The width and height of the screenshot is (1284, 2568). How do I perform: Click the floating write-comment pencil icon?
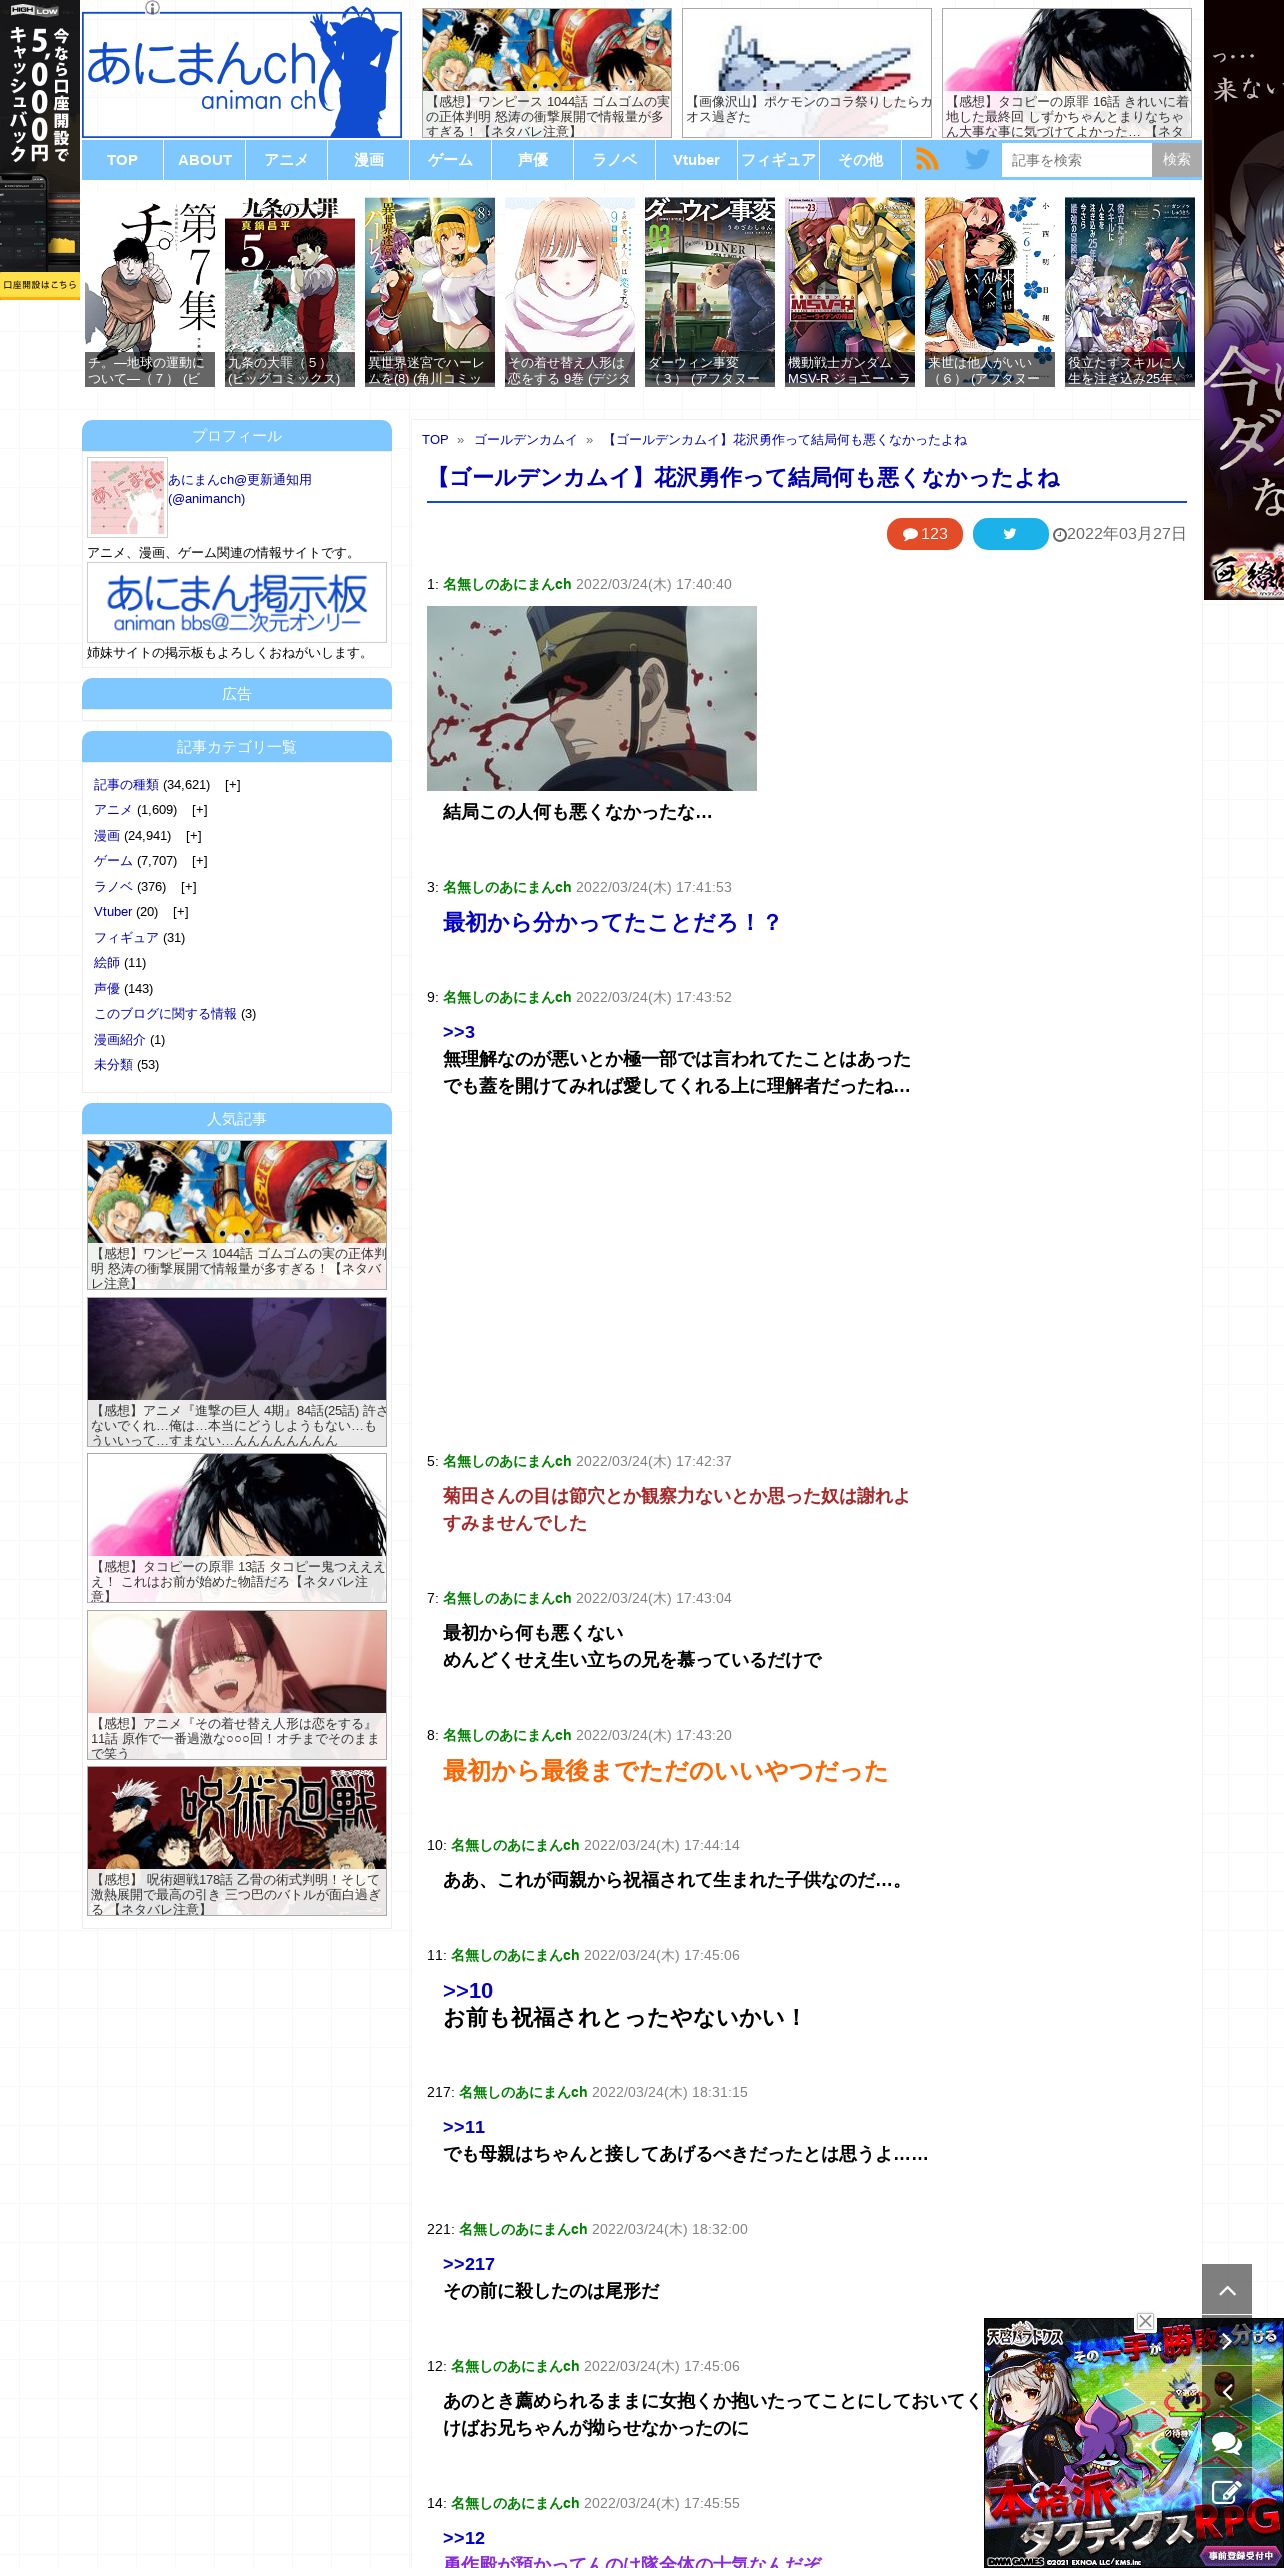1227,2493
